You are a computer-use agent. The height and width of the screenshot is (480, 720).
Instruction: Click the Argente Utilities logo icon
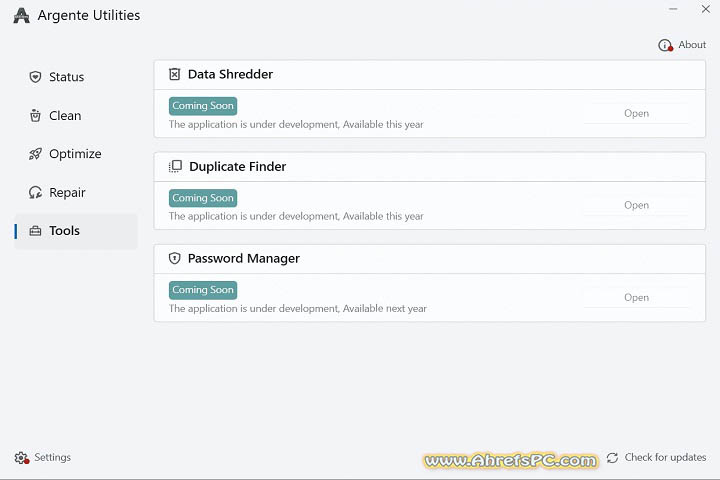click(x=22, y=16)
